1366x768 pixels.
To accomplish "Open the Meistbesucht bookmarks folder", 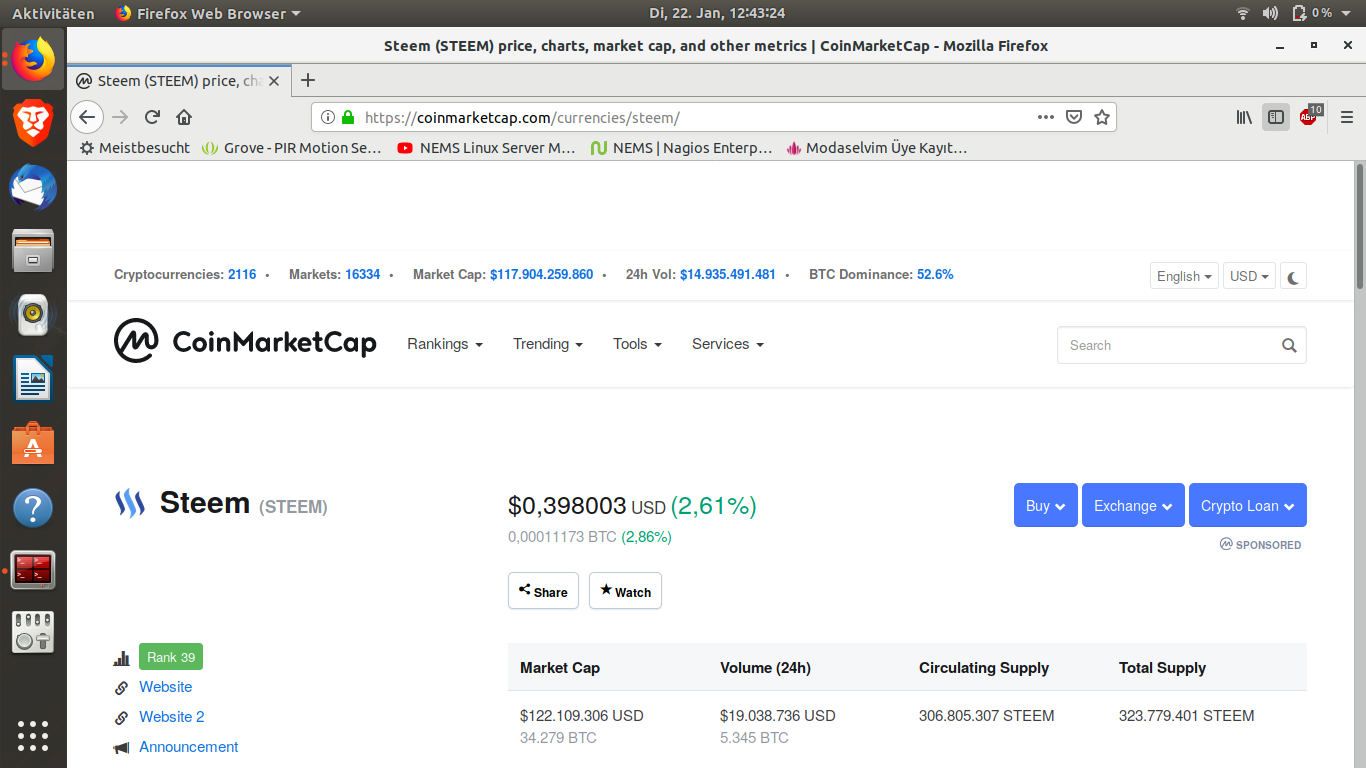I will click(135, 148).
